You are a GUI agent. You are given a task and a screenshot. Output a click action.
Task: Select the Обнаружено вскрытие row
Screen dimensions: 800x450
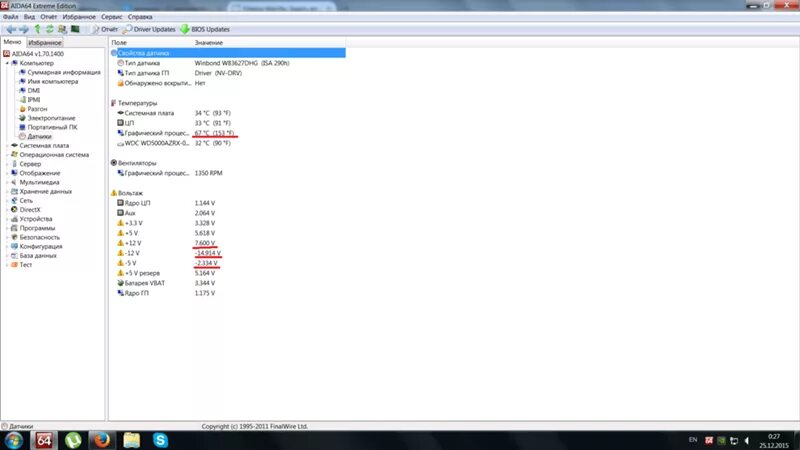tap(228, 83)
